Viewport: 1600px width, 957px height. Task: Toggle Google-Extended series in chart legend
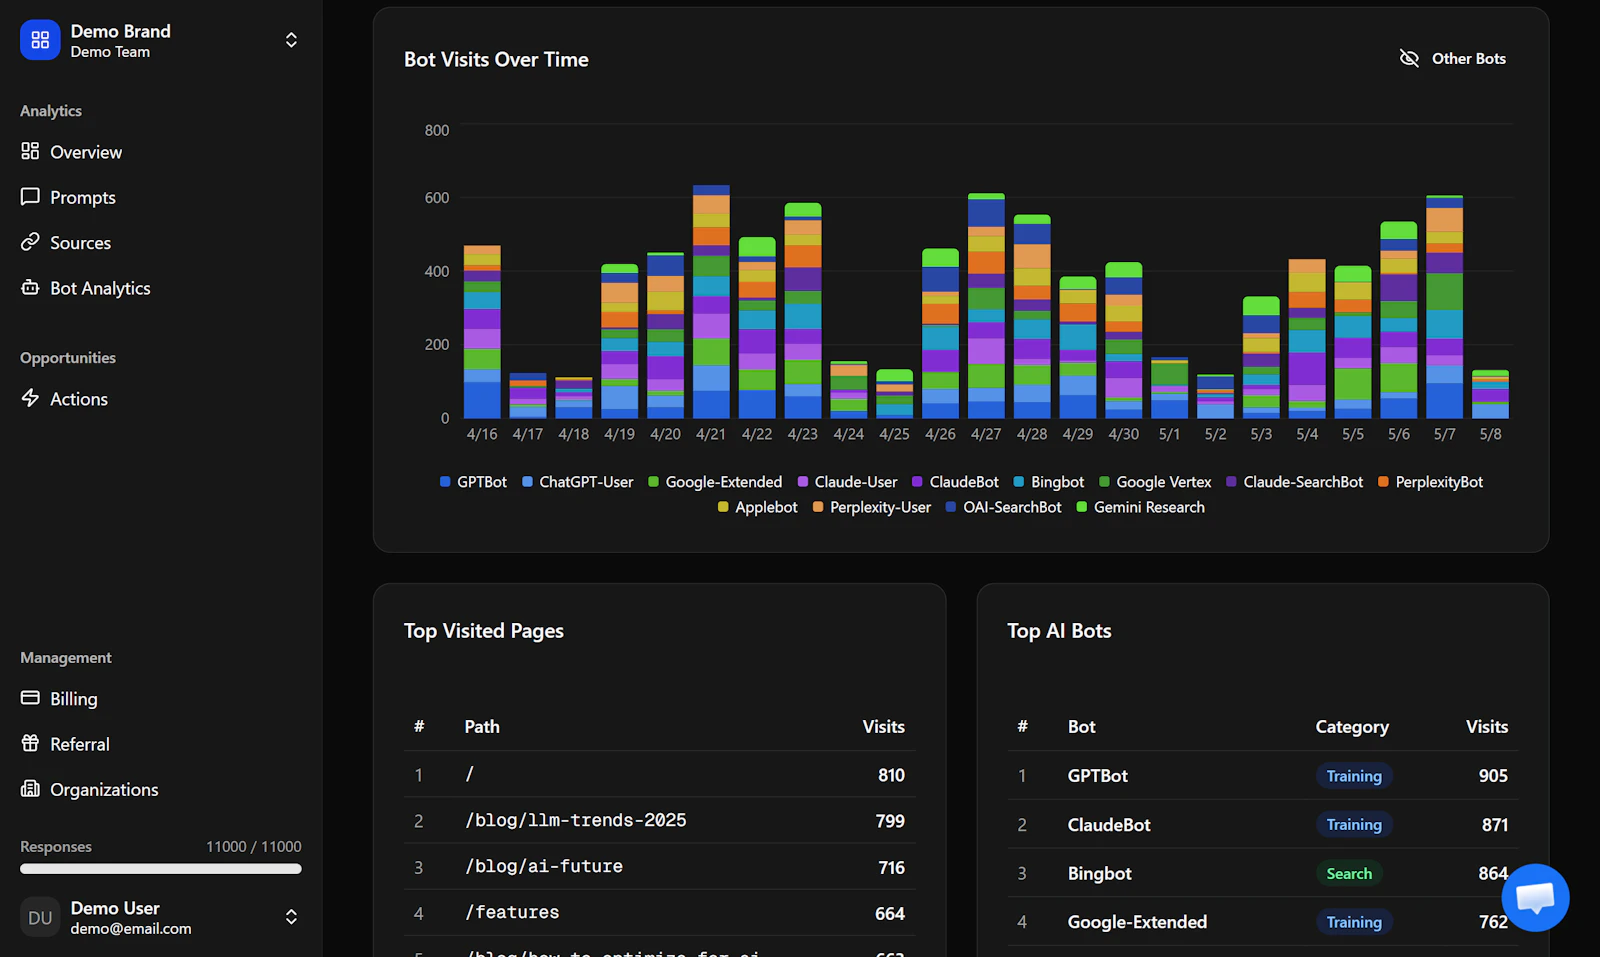click(715, 482)
